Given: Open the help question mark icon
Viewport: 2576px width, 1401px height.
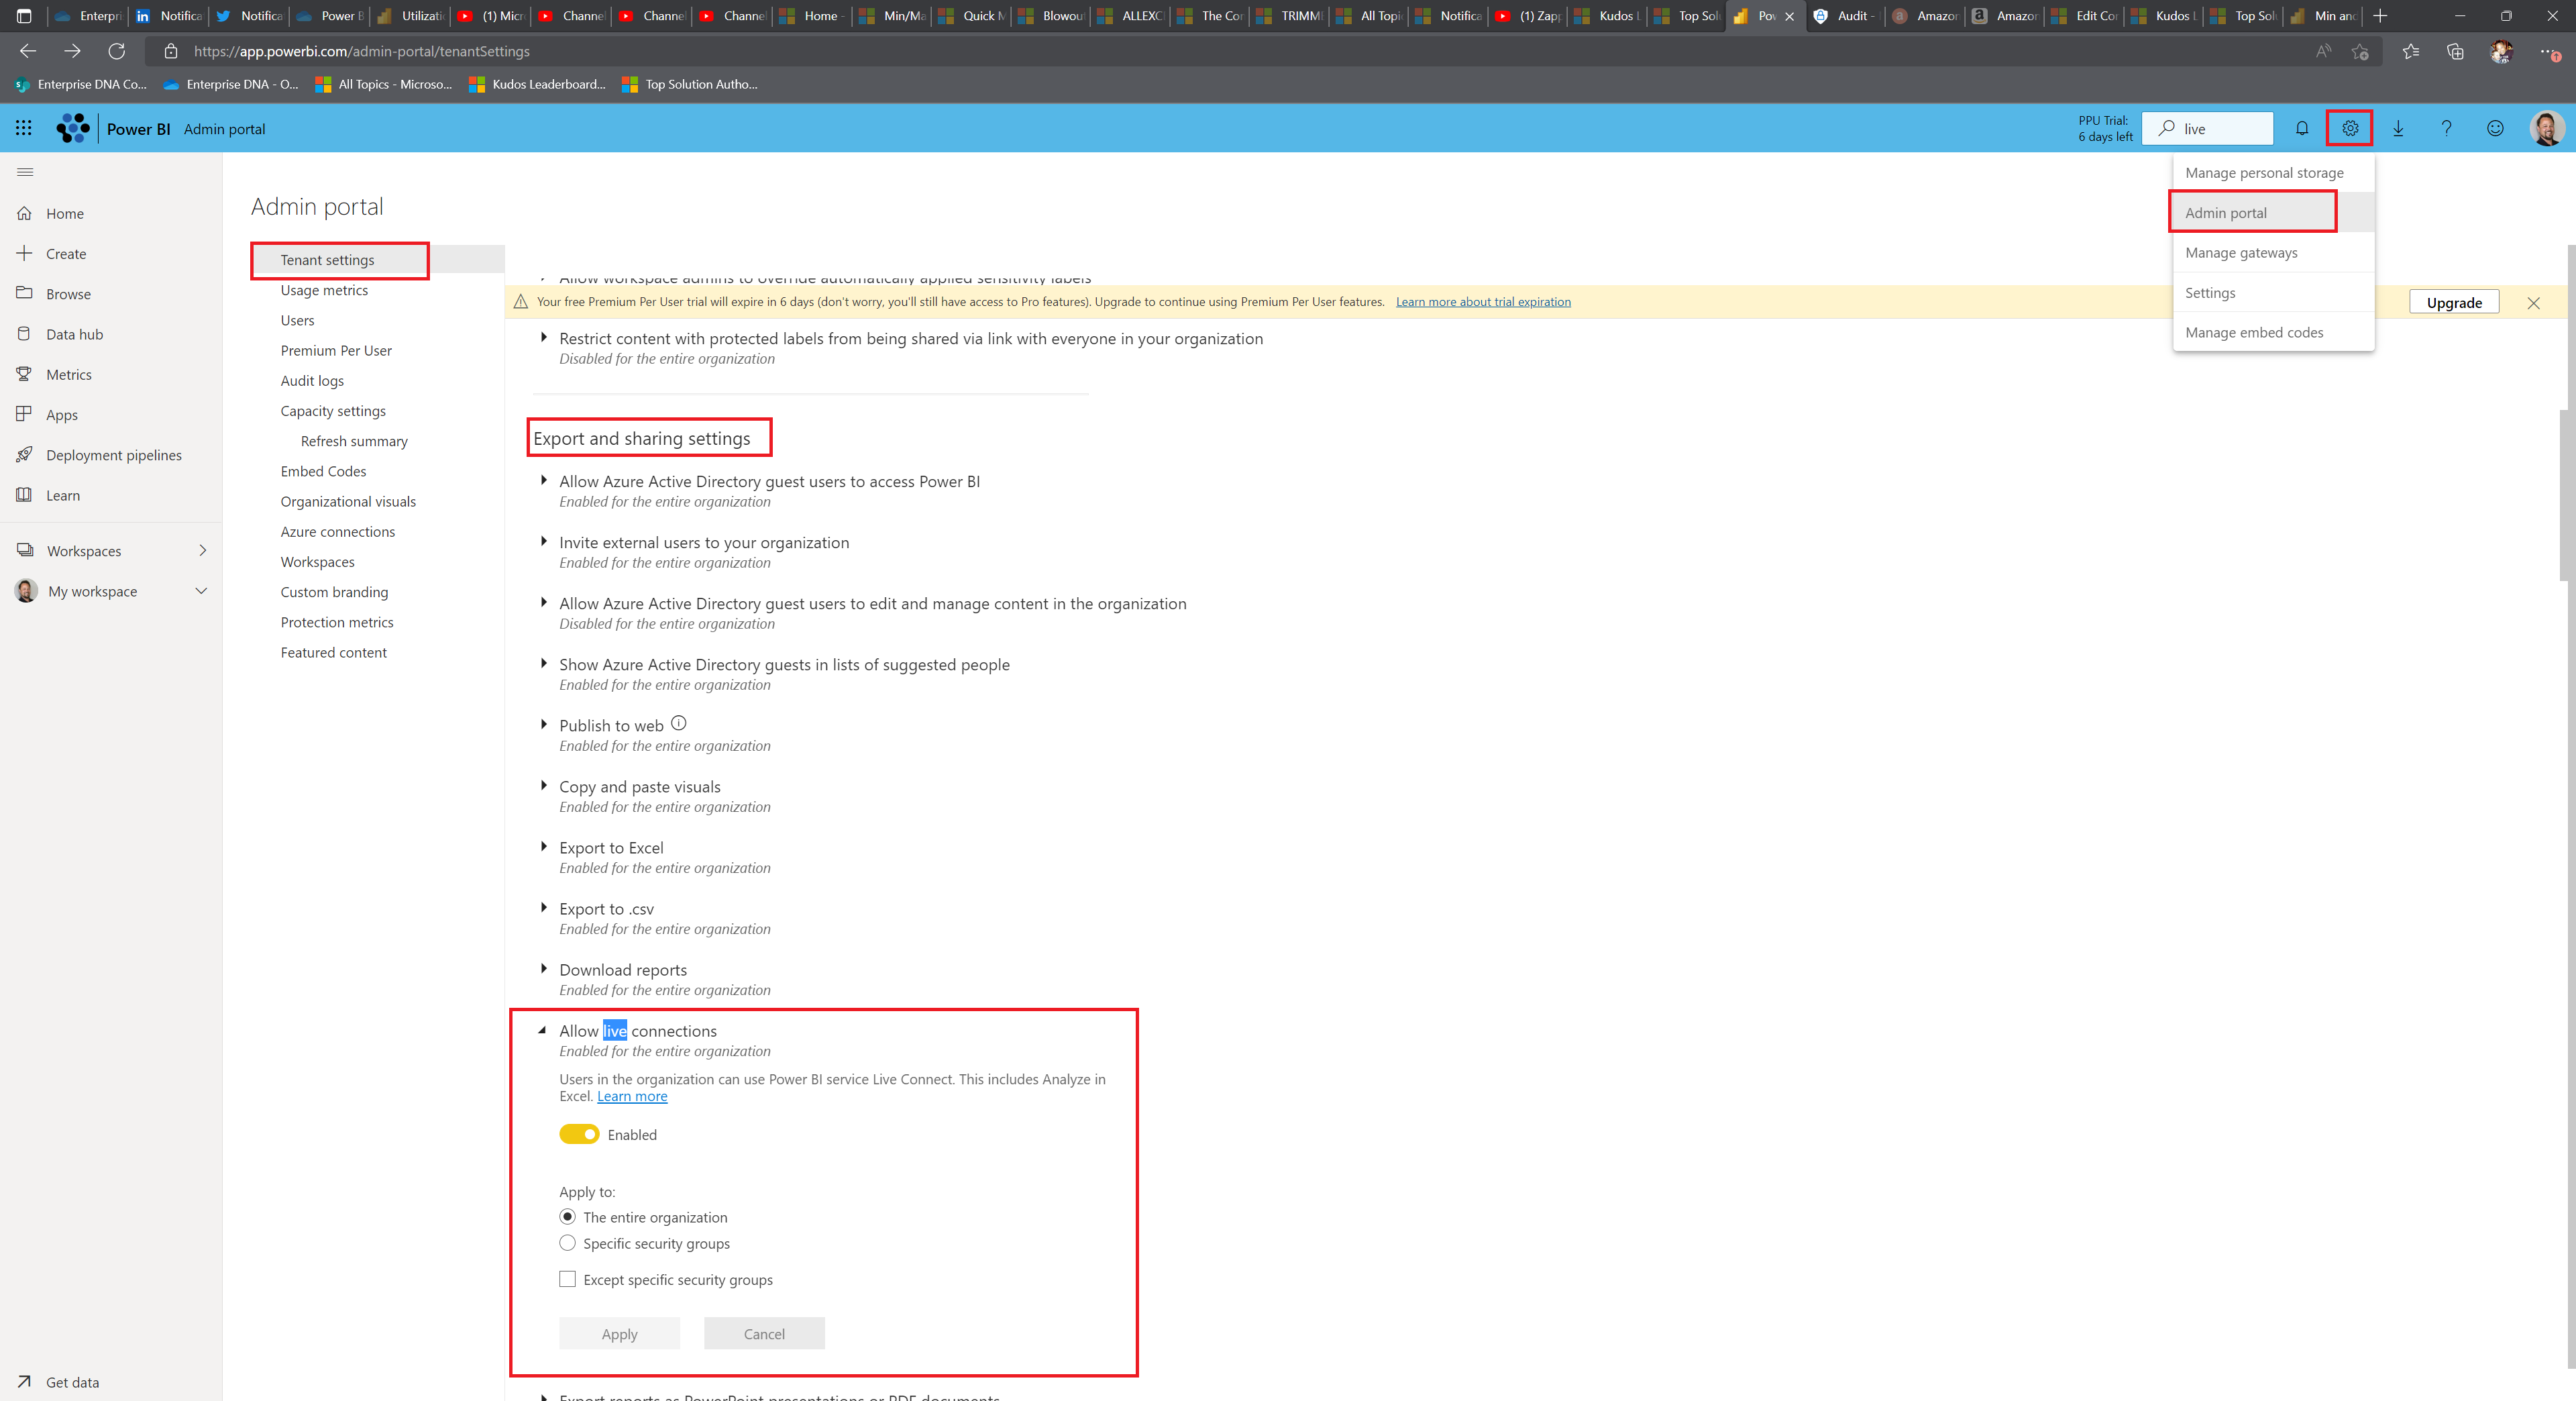Looking at the screenshot, I should click(2446, 128).
